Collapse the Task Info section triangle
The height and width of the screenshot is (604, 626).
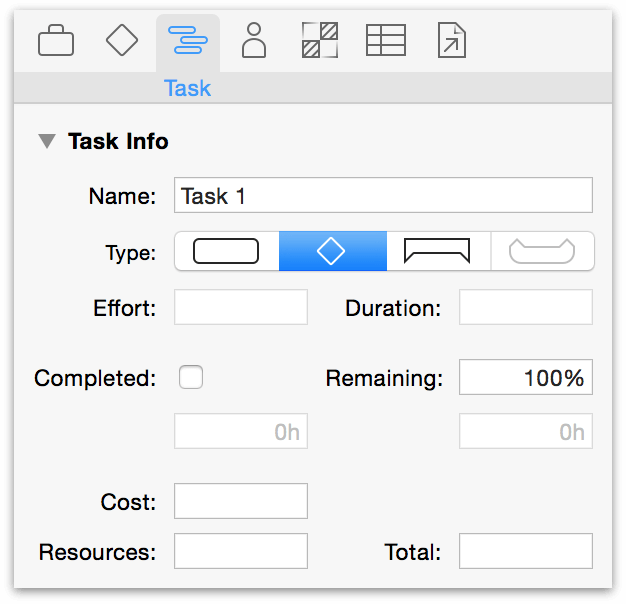point(47,141)
